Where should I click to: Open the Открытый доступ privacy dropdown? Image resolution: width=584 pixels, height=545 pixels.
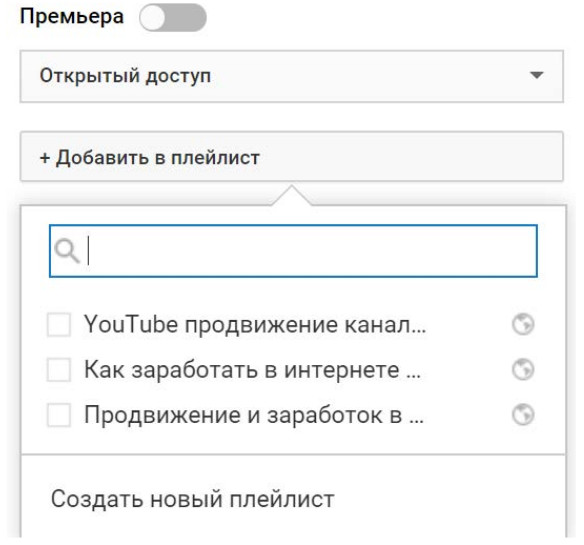tap(292, 76)
